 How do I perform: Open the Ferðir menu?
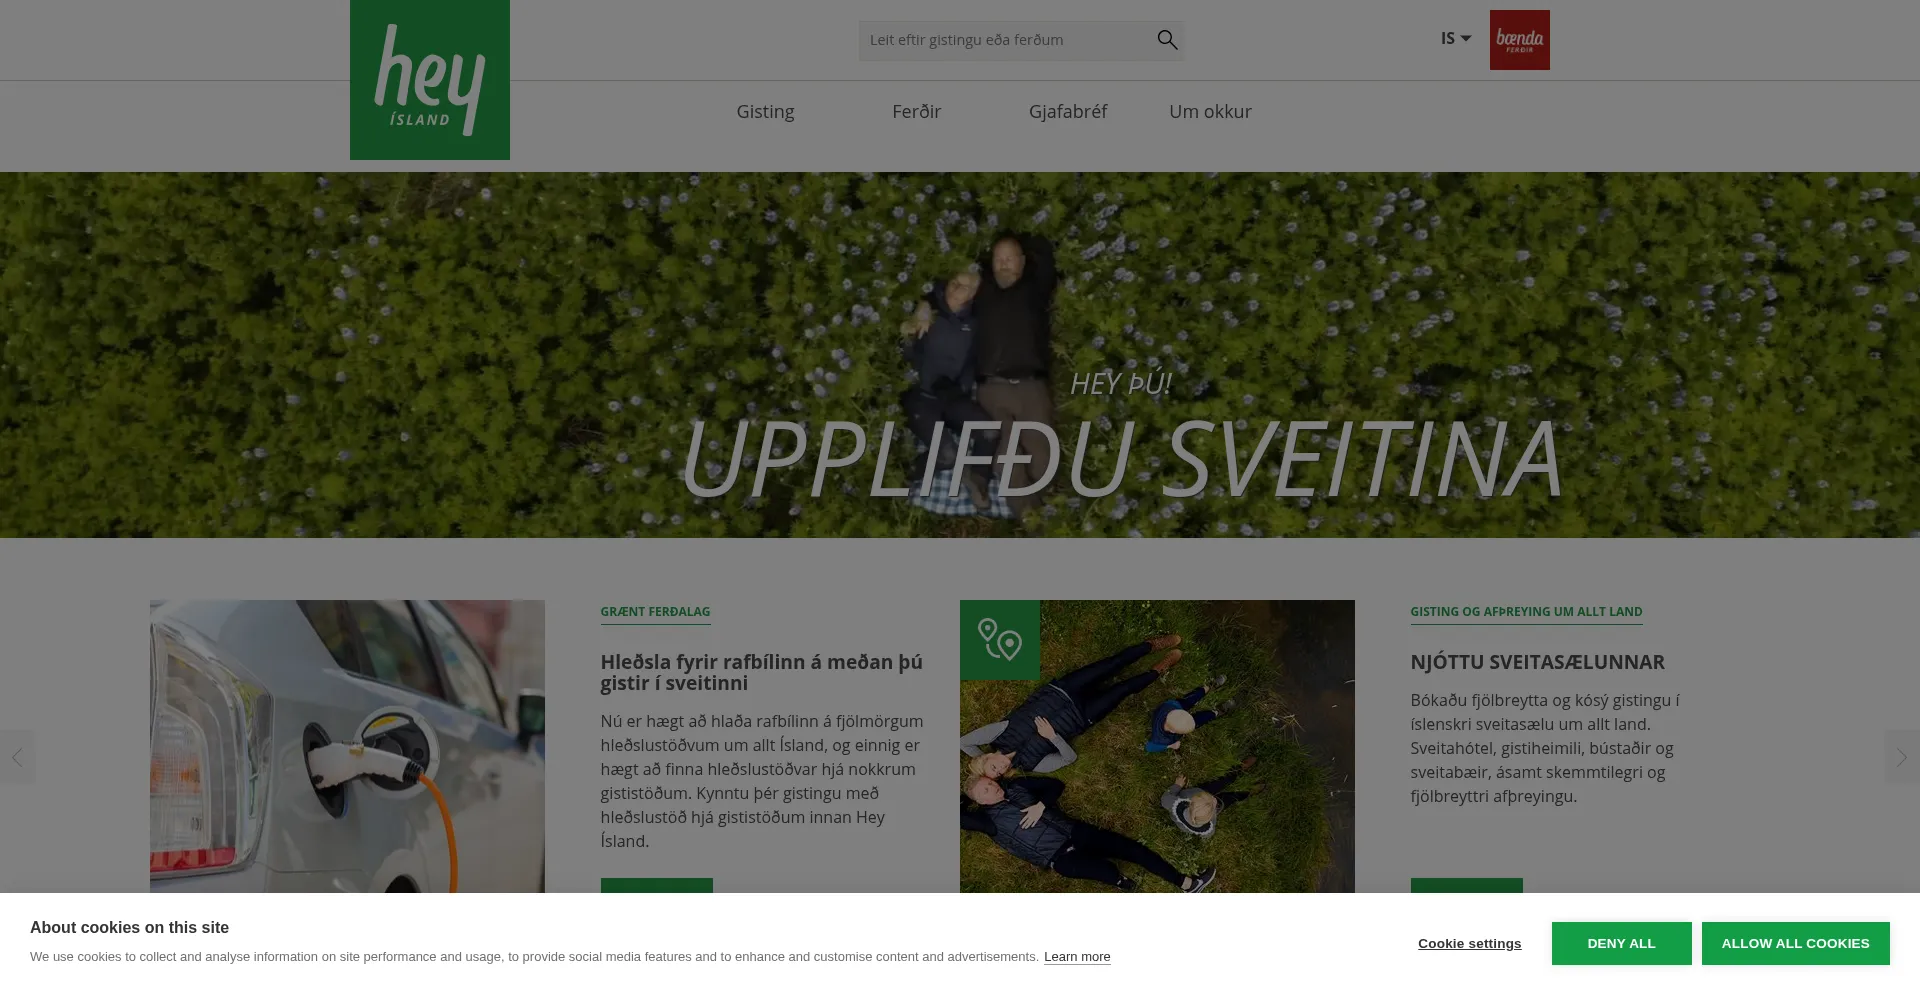point(916,111)
